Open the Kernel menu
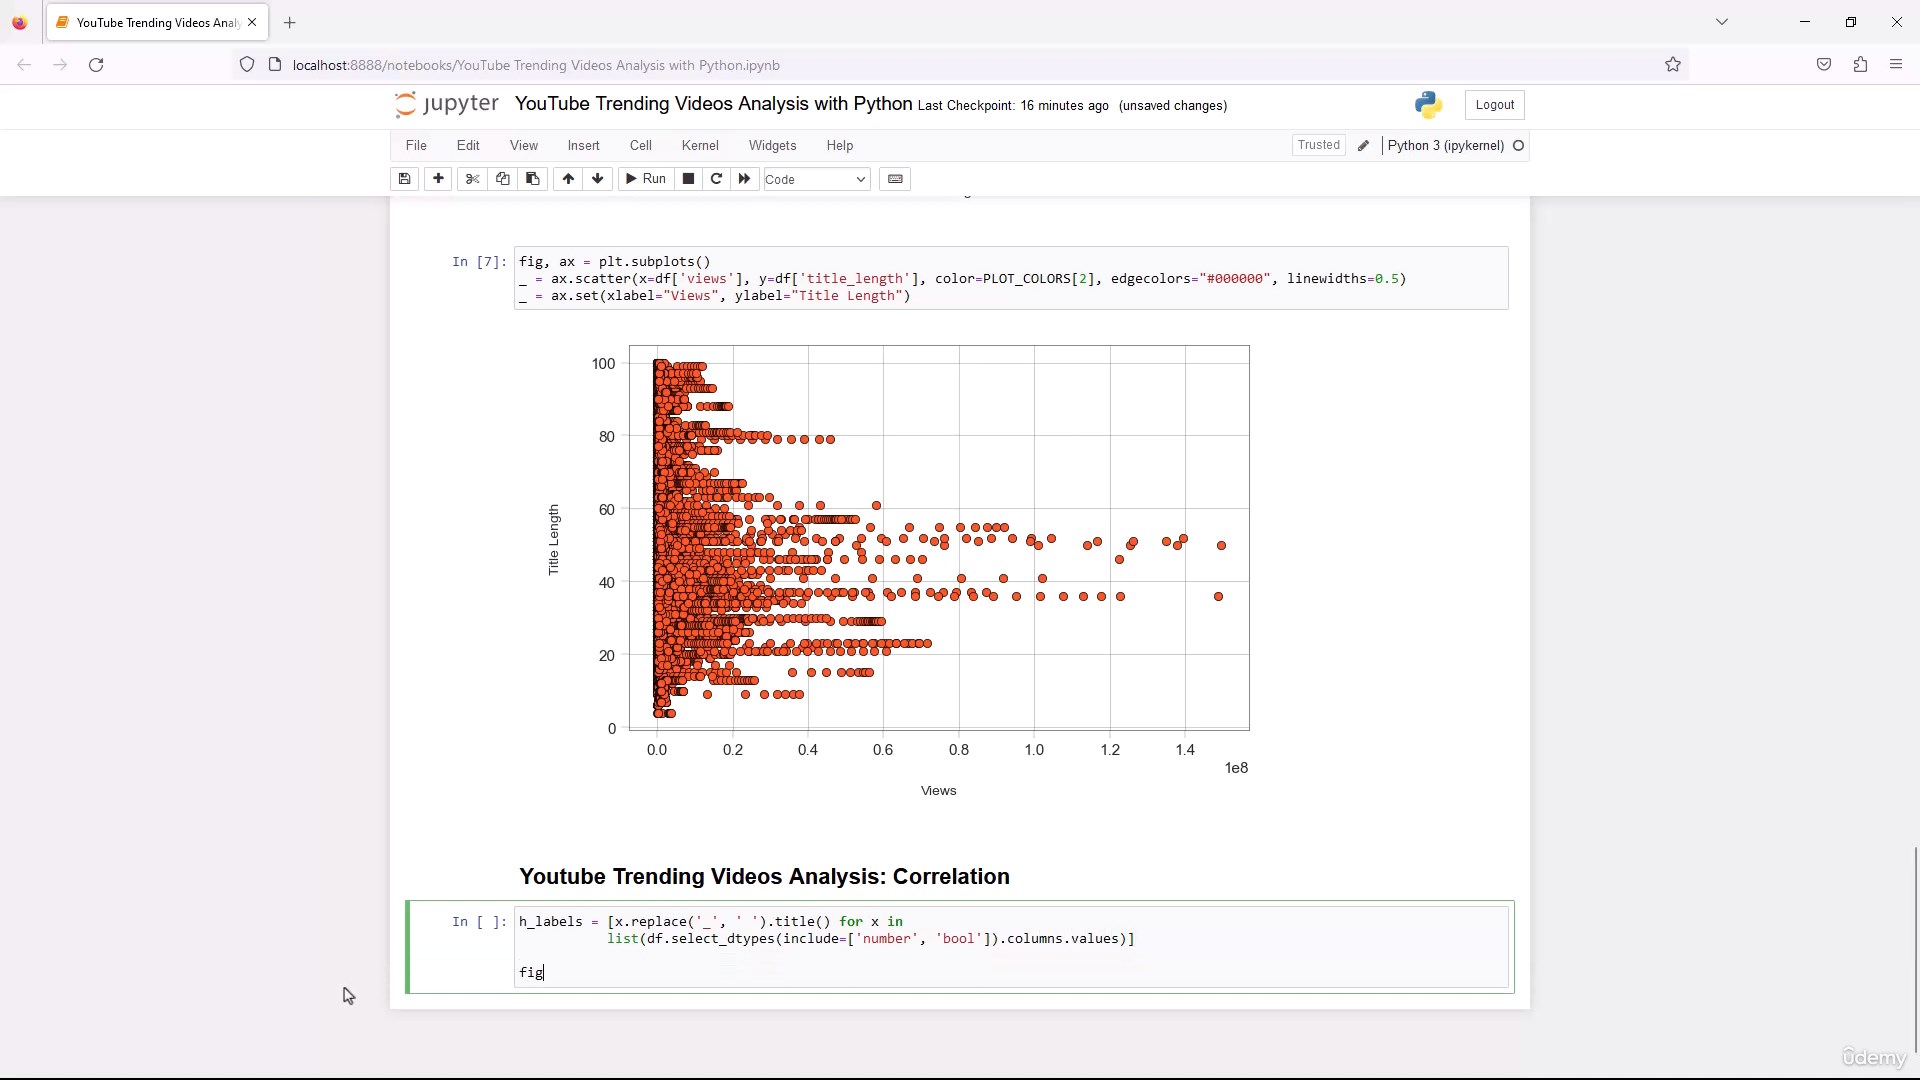Viewport: 1920px width, 1080px height. (700, 146)
